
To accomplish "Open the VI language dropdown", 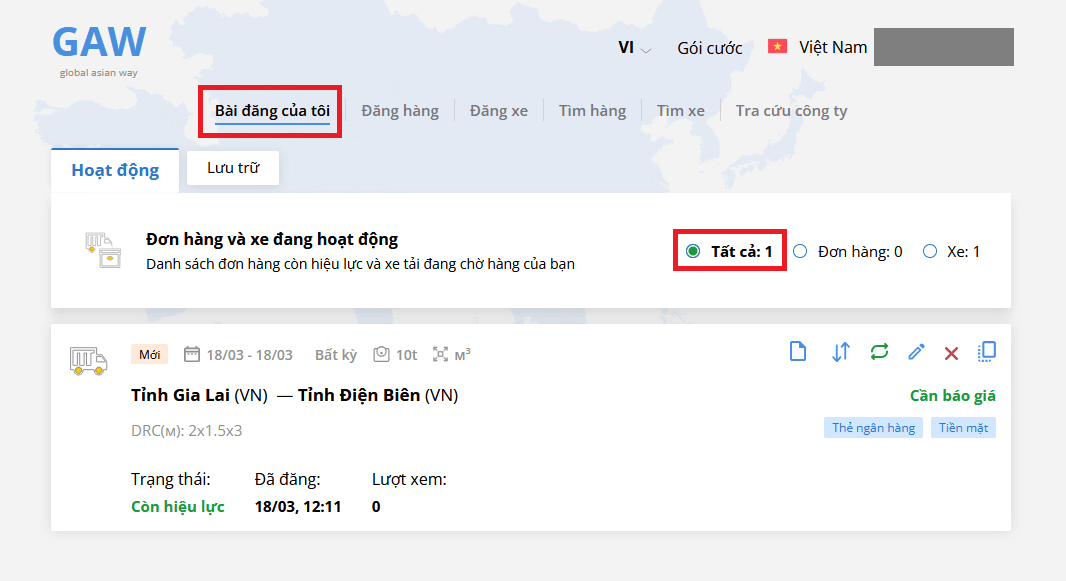I will [x=634, y=48].
